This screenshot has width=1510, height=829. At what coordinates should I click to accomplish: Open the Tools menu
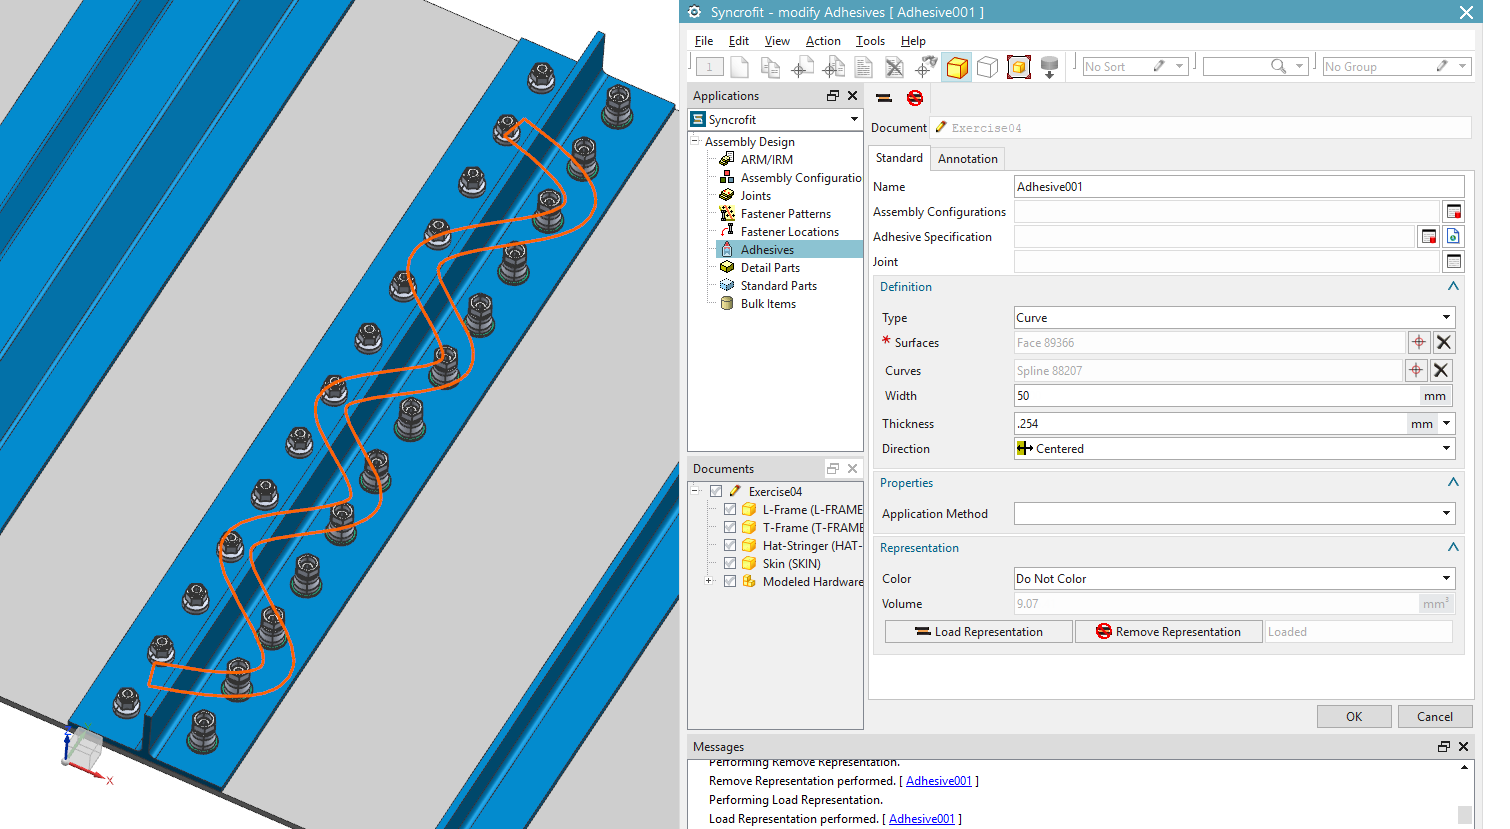click(x=870, y=41)
